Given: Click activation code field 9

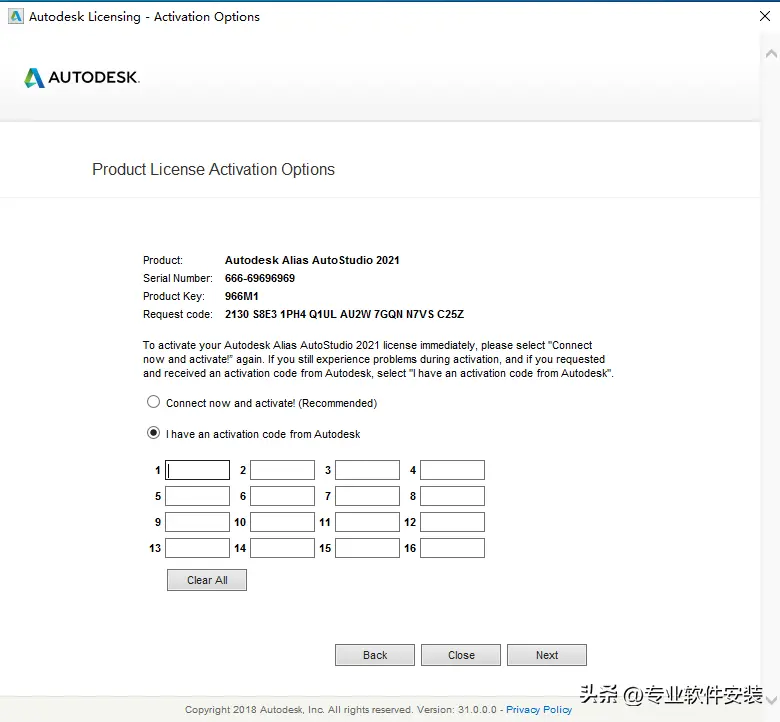Looking at the screenshot, I should (x=197, y=522).
